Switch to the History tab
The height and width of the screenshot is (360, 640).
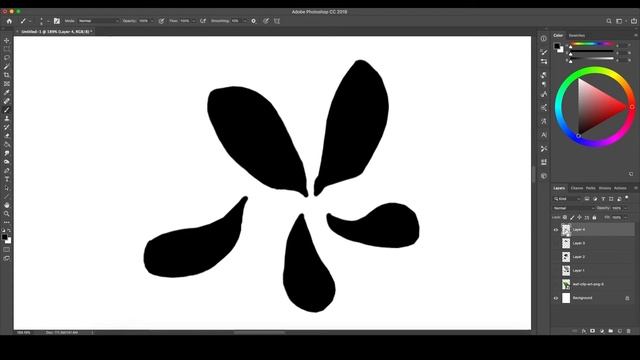pos(604,188)
